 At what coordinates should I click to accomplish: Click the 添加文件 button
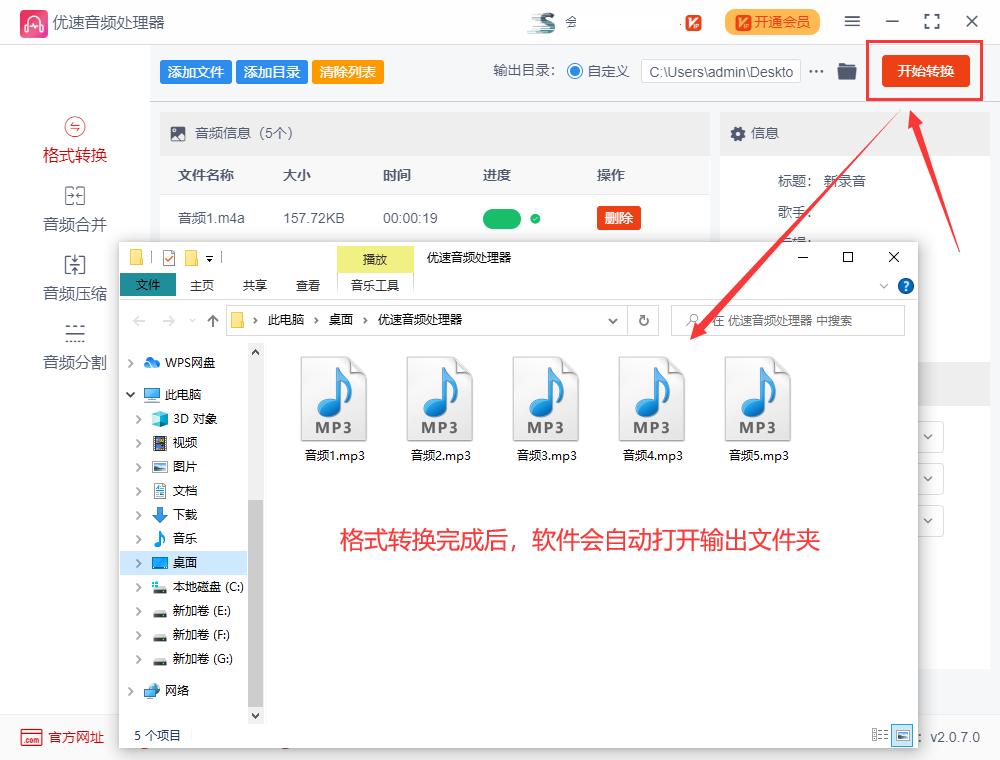[196, 72]
